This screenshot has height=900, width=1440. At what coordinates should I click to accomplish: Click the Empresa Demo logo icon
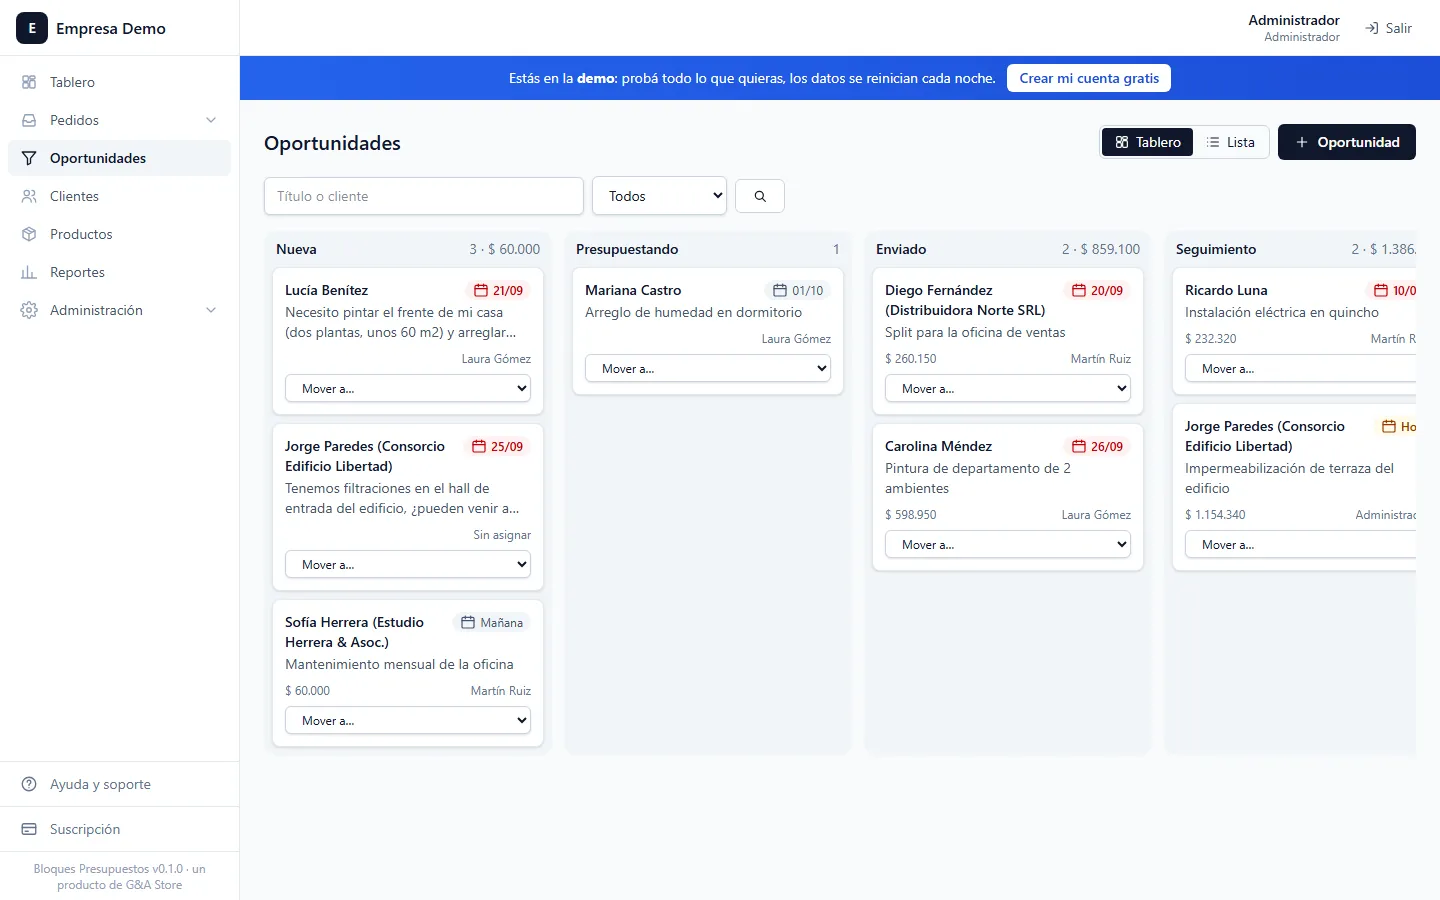32,28
